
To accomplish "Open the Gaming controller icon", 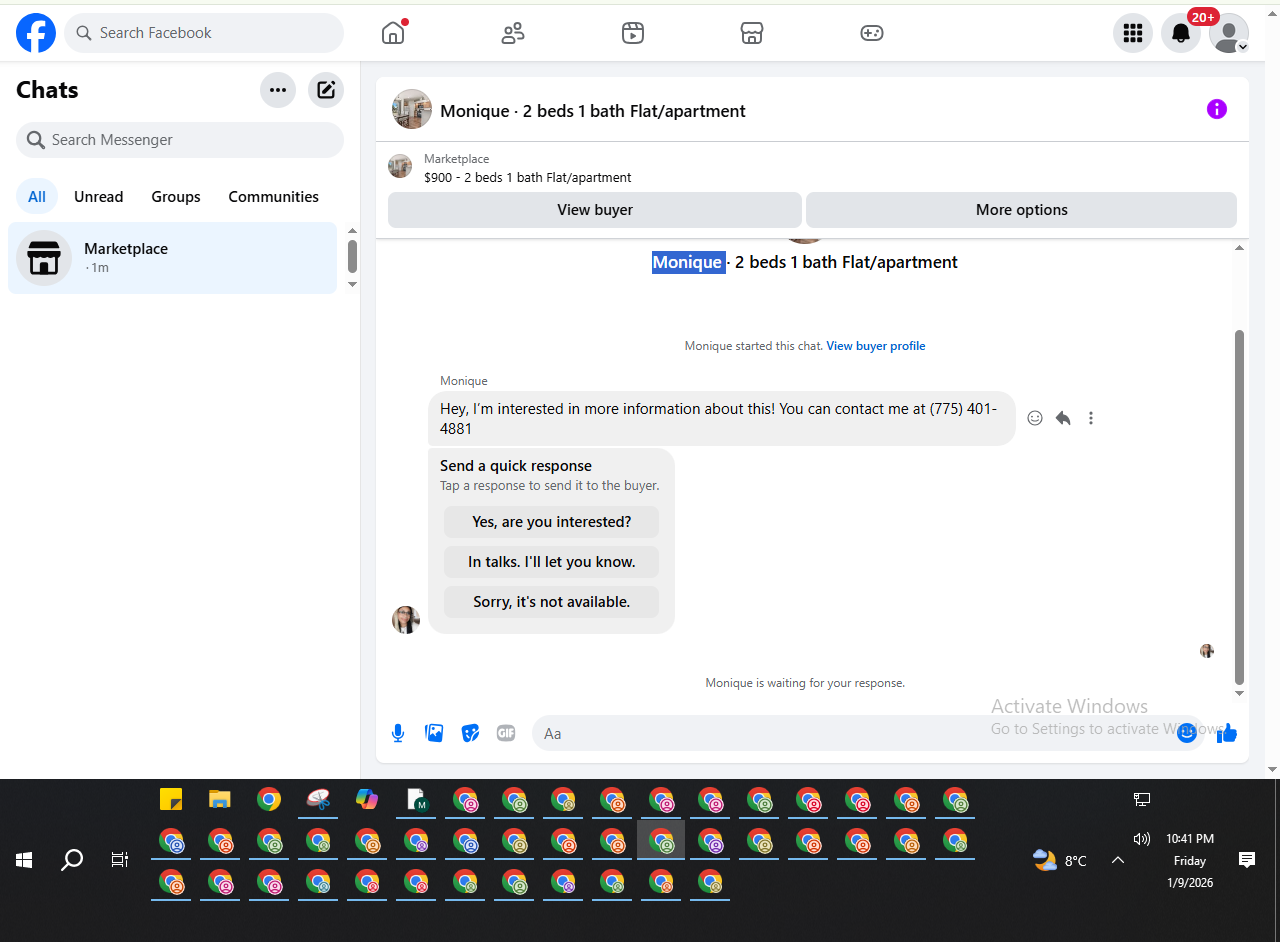I will tap(872, 33).
